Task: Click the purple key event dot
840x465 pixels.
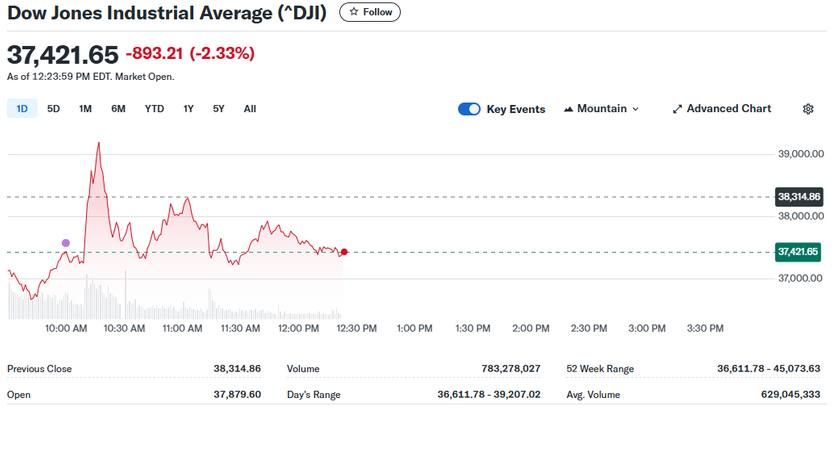Action: coord(66,243)
